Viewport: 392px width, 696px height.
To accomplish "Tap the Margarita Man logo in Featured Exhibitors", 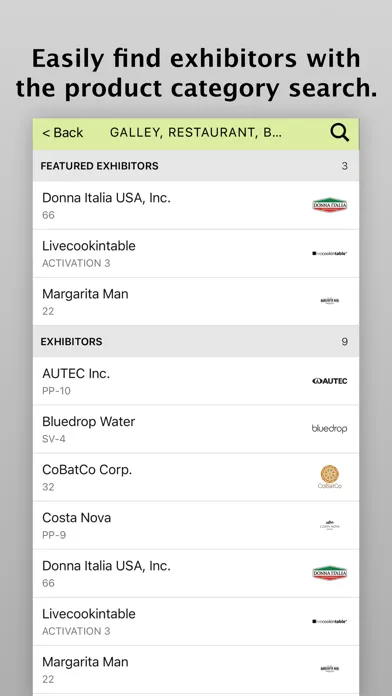I will point(329,301).
